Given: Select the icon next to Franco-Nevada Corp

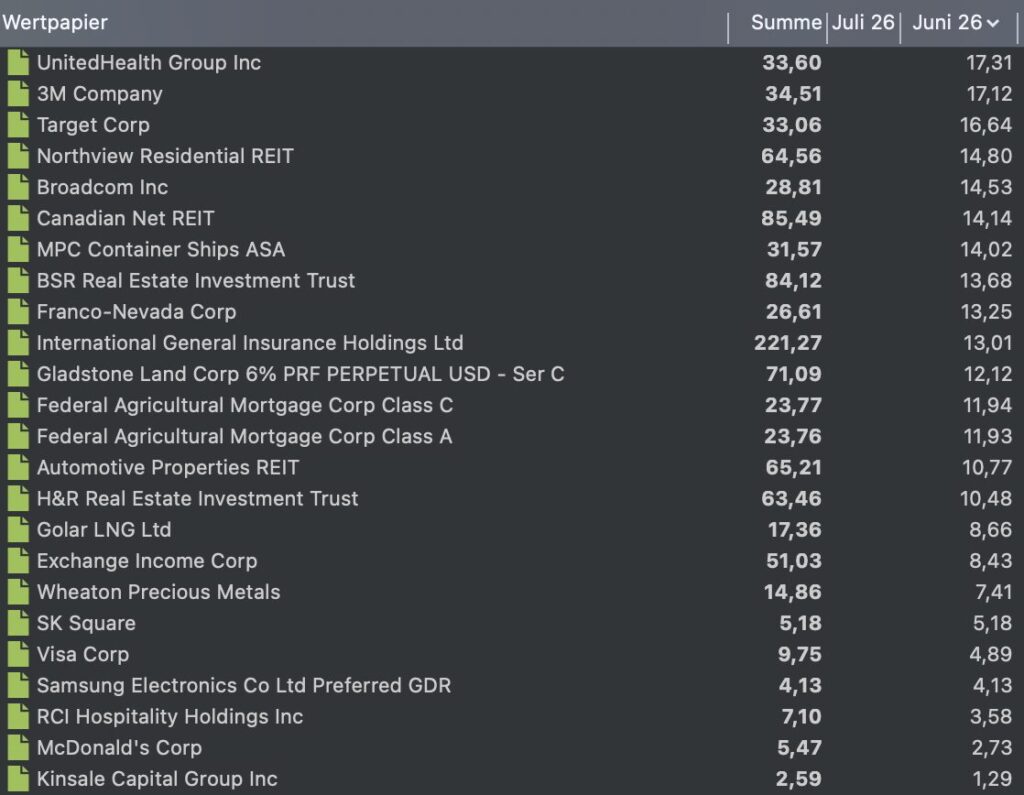Looking at the screenshot, I should (x=18, y=312).
